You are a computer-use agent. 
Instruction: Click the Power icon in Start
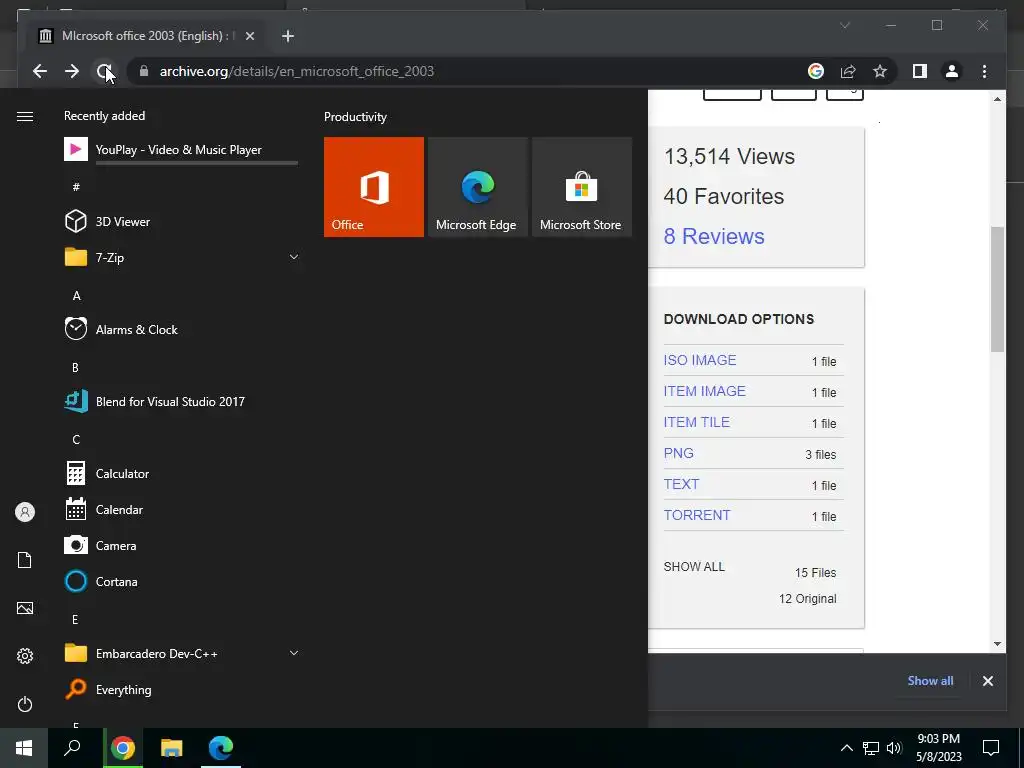[x=25, y=704]
